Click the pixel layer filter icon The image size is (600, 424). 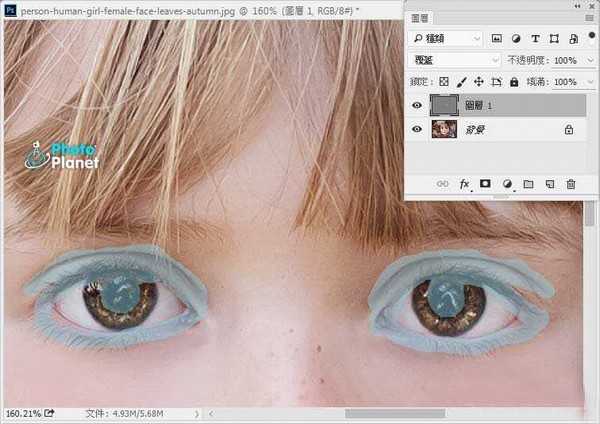[496, 38]
